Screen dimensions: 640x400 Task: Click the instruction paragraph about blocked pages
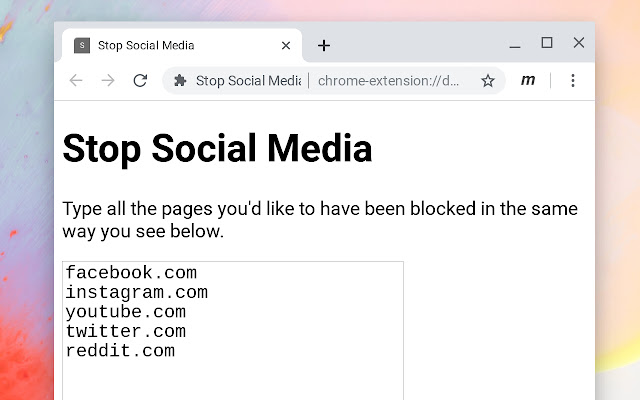point(320,220)
